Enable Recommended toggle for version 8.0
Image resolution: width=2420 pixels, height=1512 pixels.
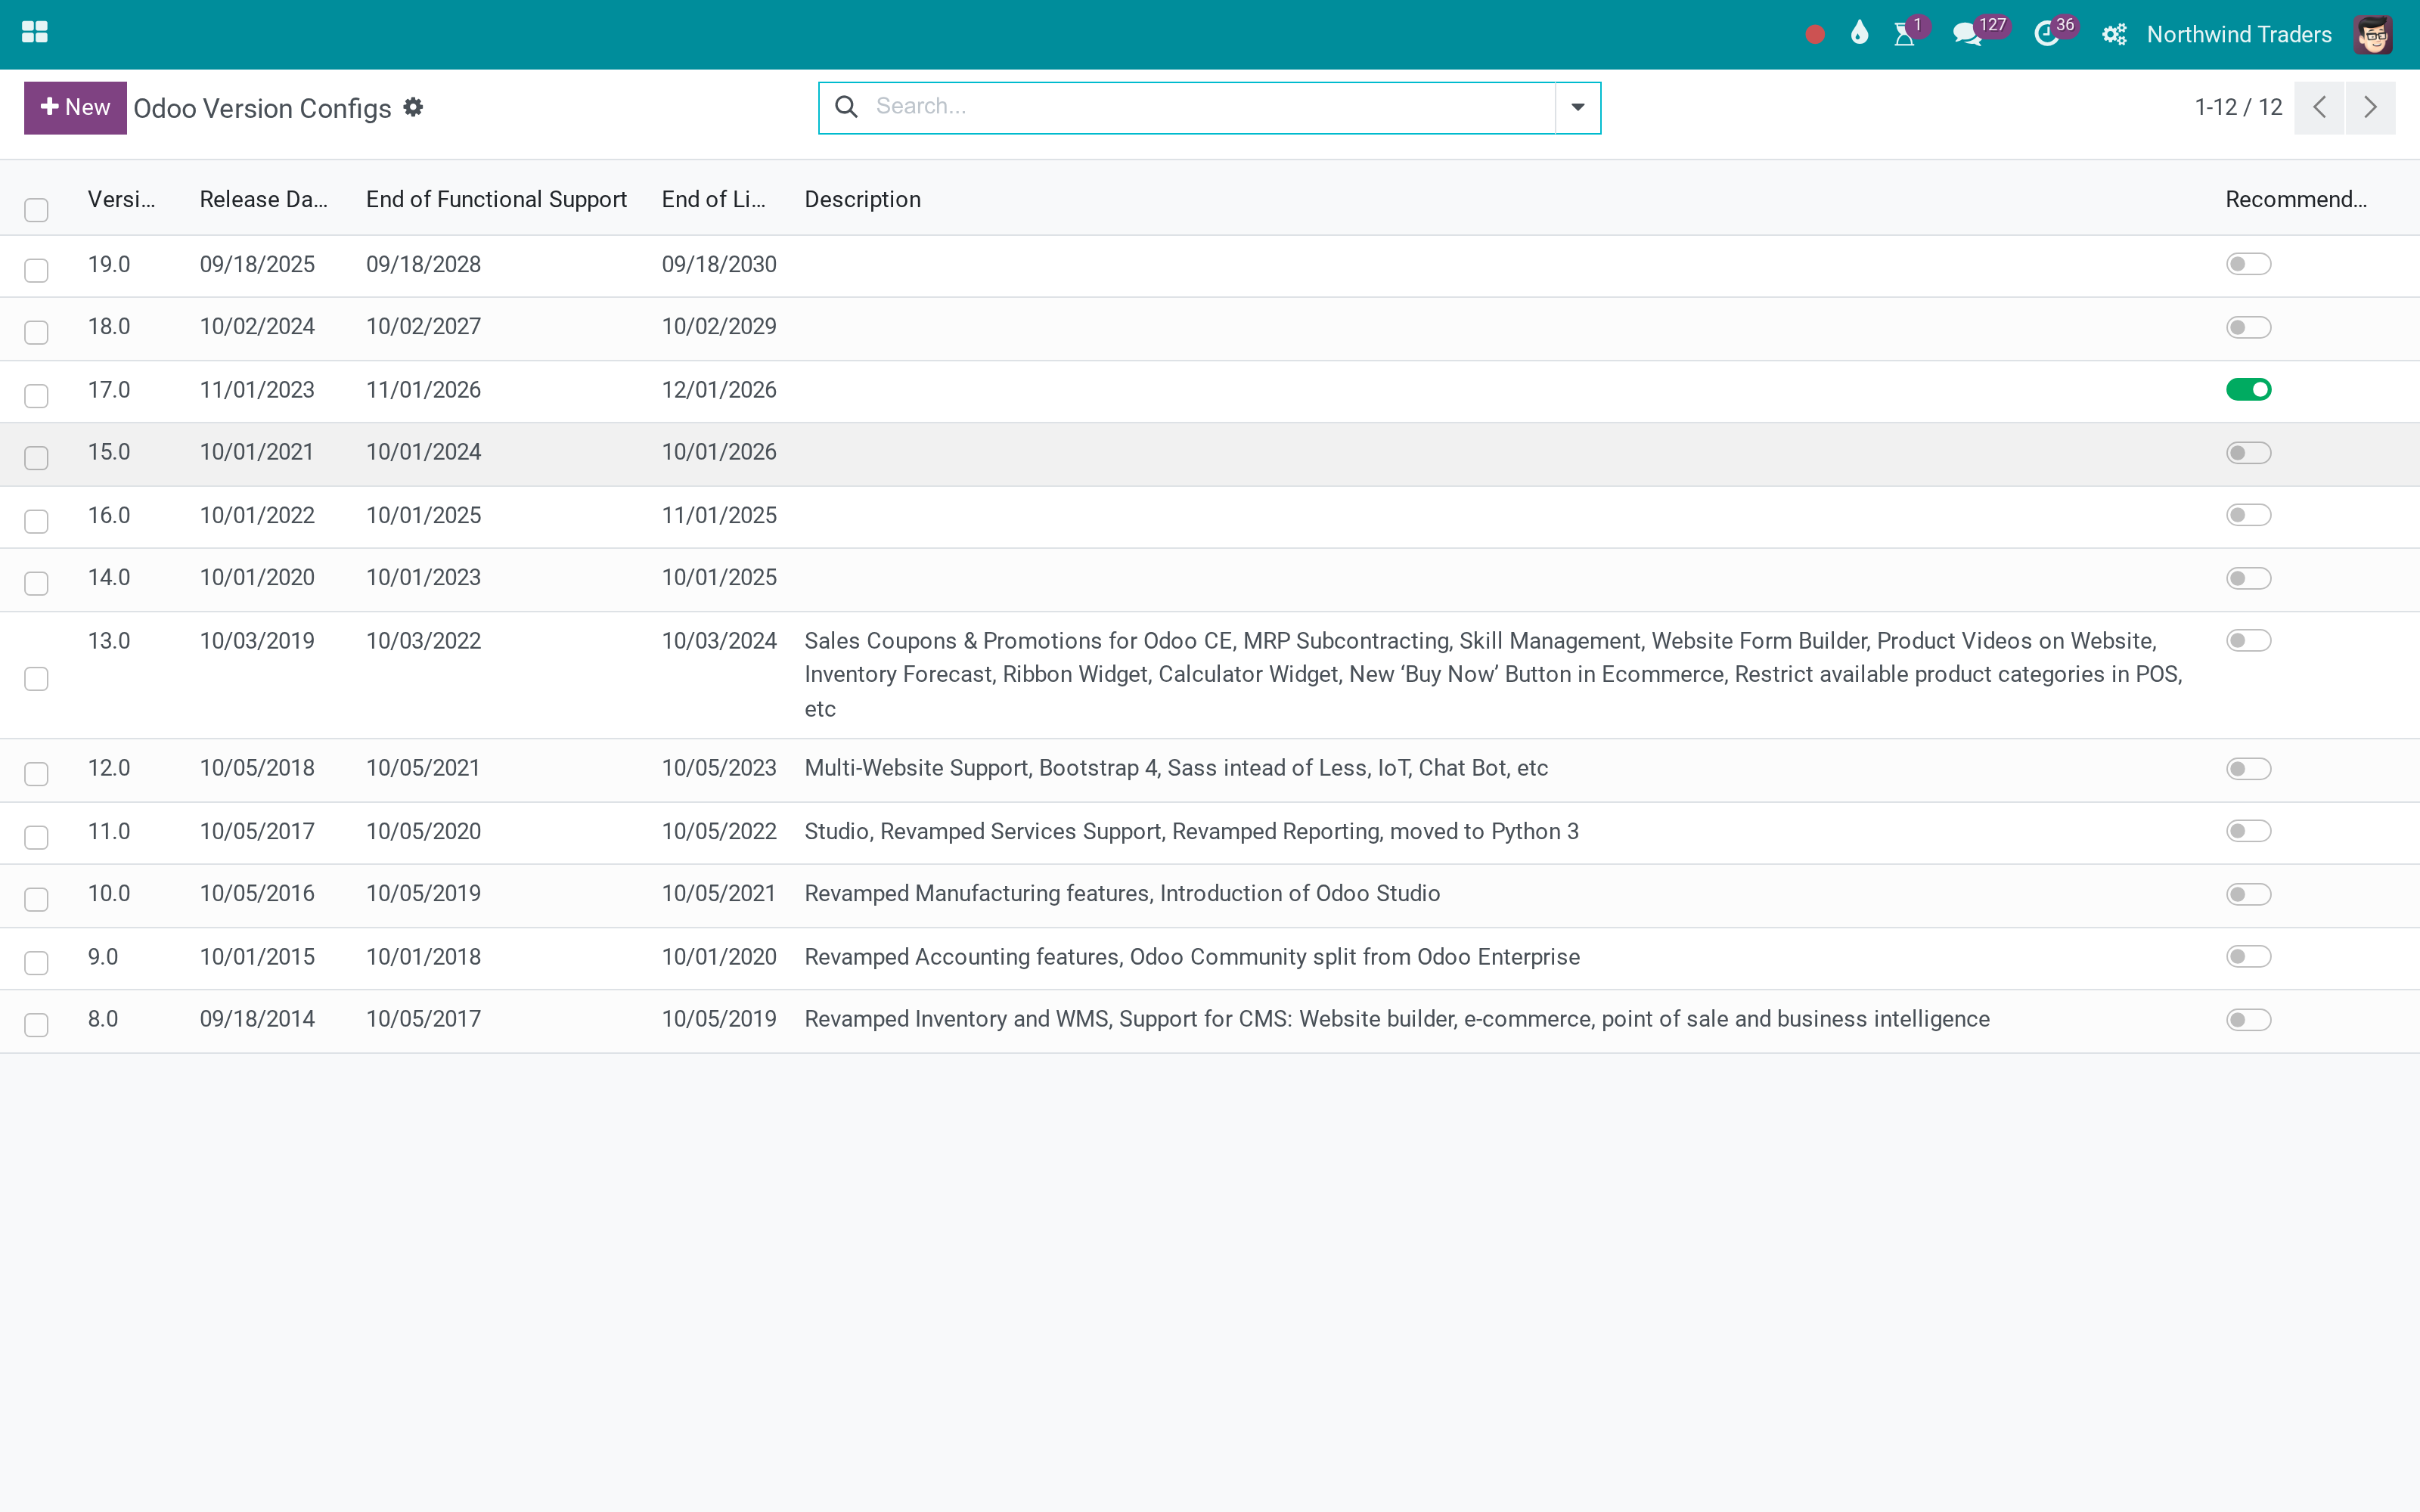pos(2248,1019)
